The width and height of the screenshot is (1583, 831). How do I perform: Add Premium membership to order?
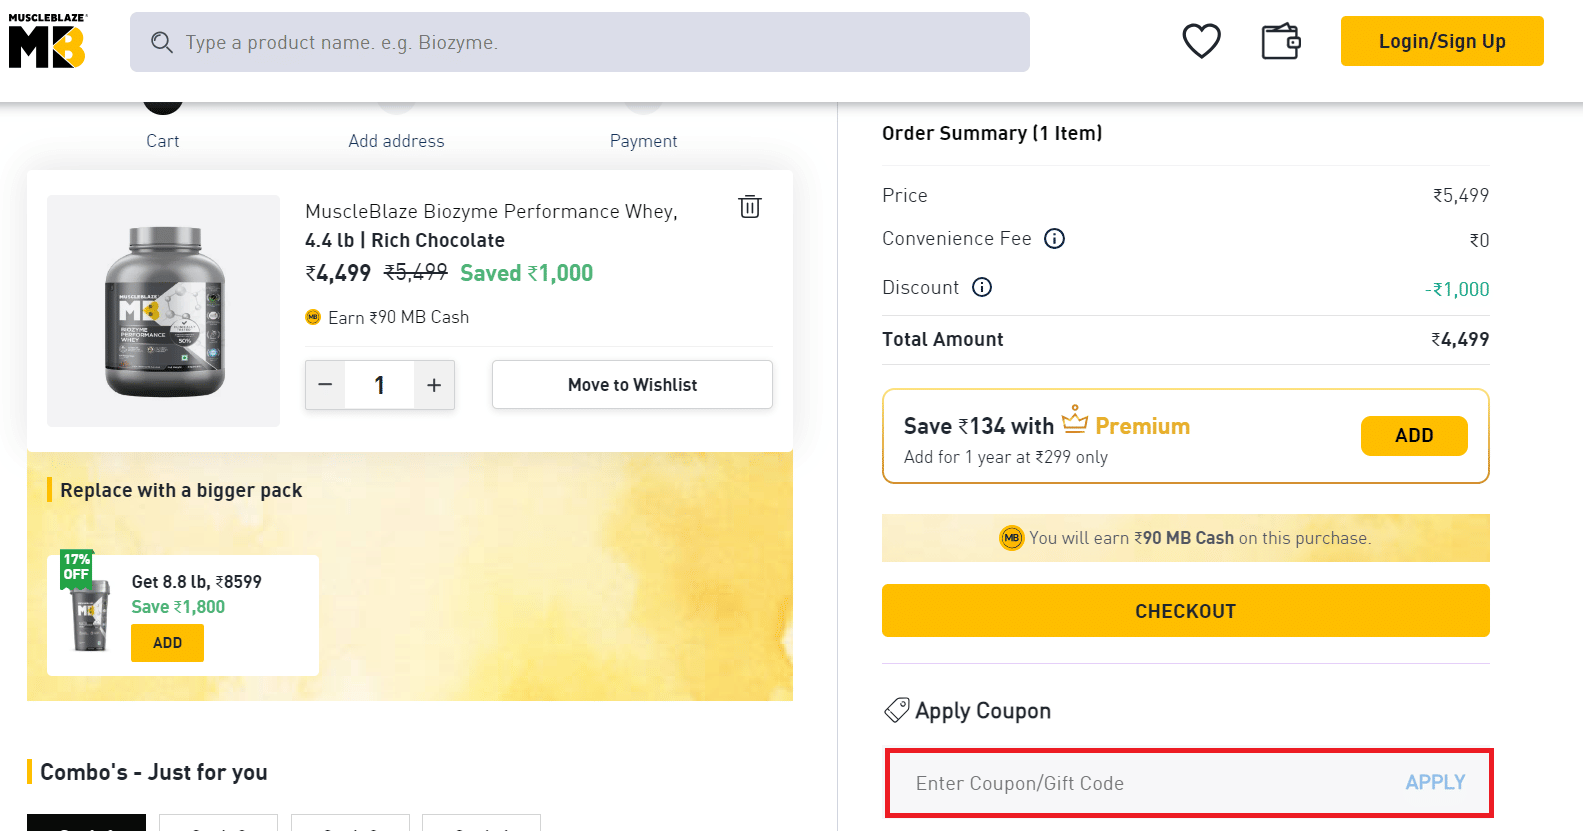pos(1413,436)
